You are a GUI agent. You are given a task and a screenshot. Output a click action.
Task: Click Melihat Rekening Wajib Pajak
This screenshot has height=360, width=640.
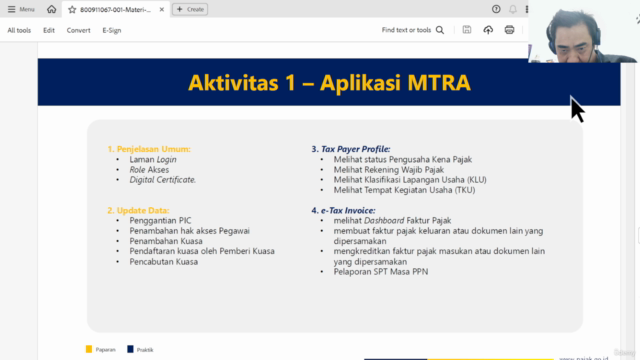click(389, 170)
